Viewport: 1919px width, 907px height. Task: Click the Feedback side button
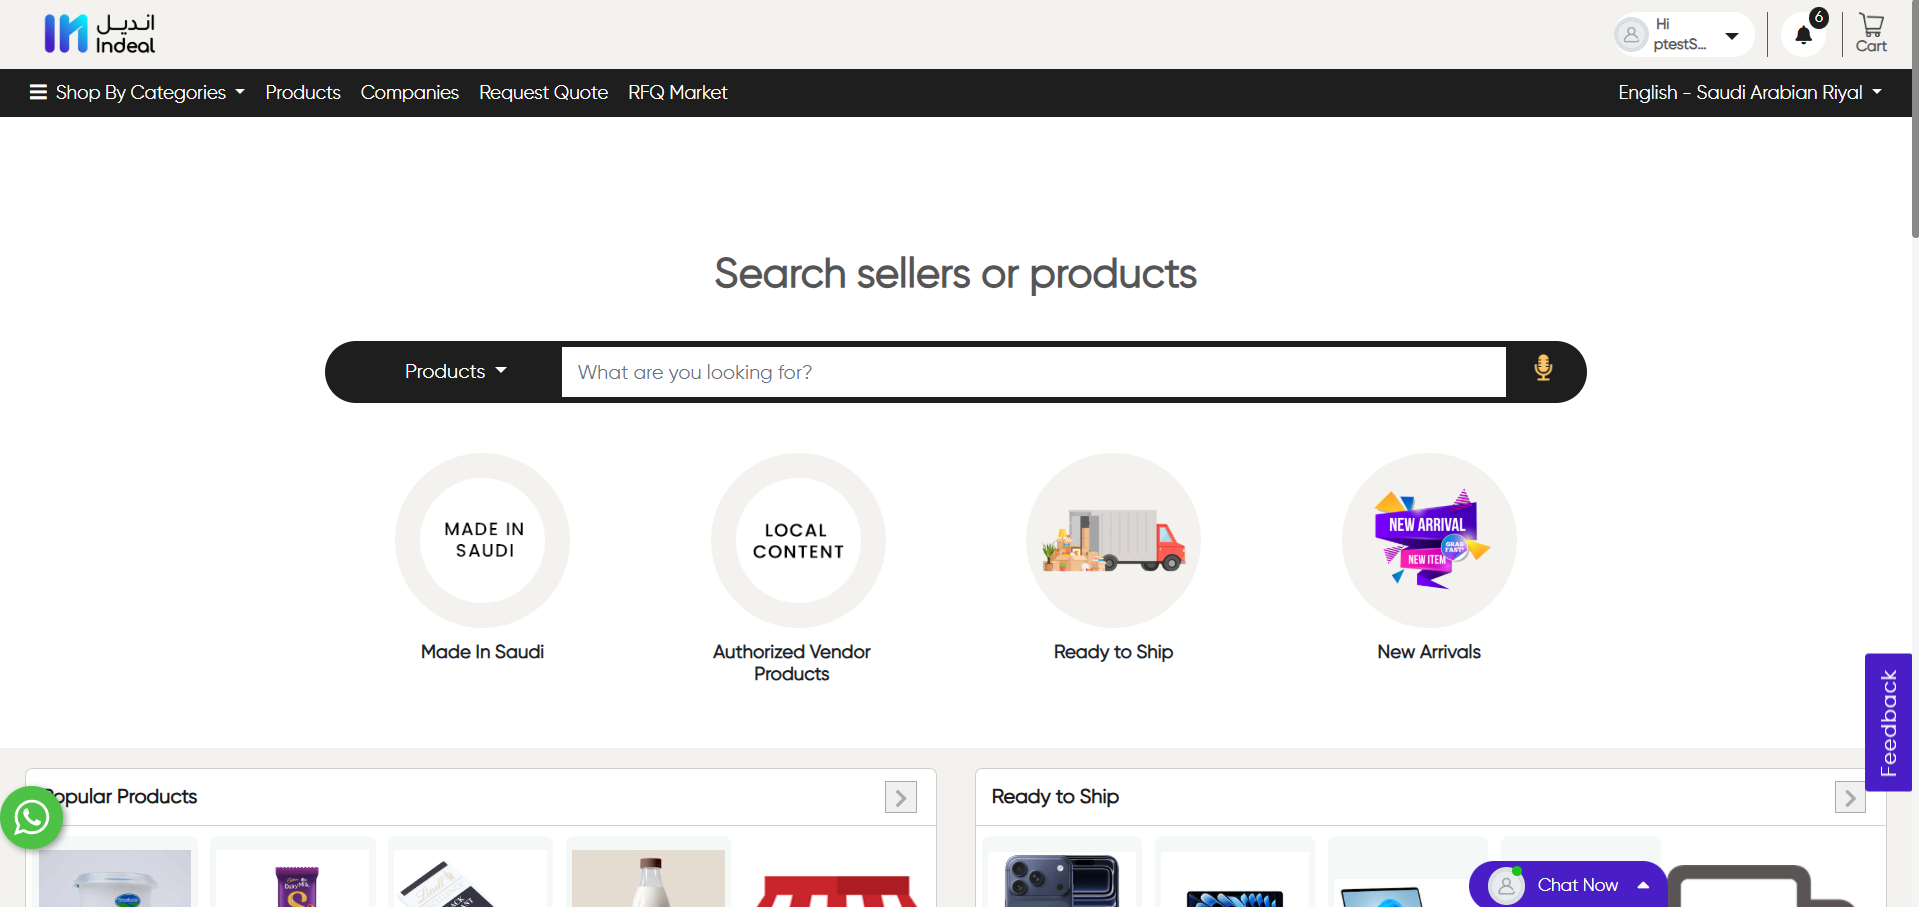point(1888,722)
